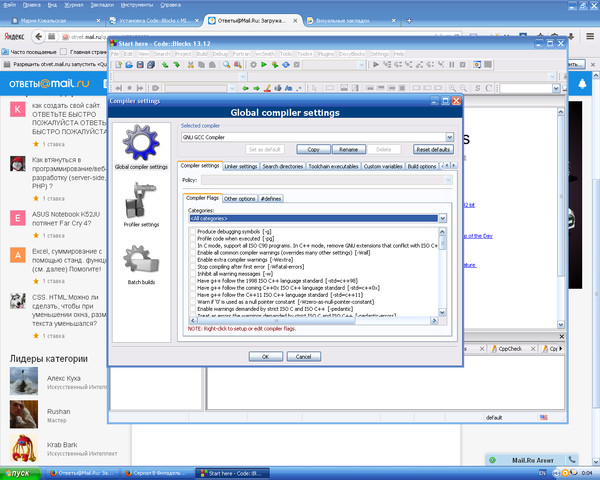Click the Windows Start button
The width and height of the screenshot is (600, 480).
tap(20, 472)
